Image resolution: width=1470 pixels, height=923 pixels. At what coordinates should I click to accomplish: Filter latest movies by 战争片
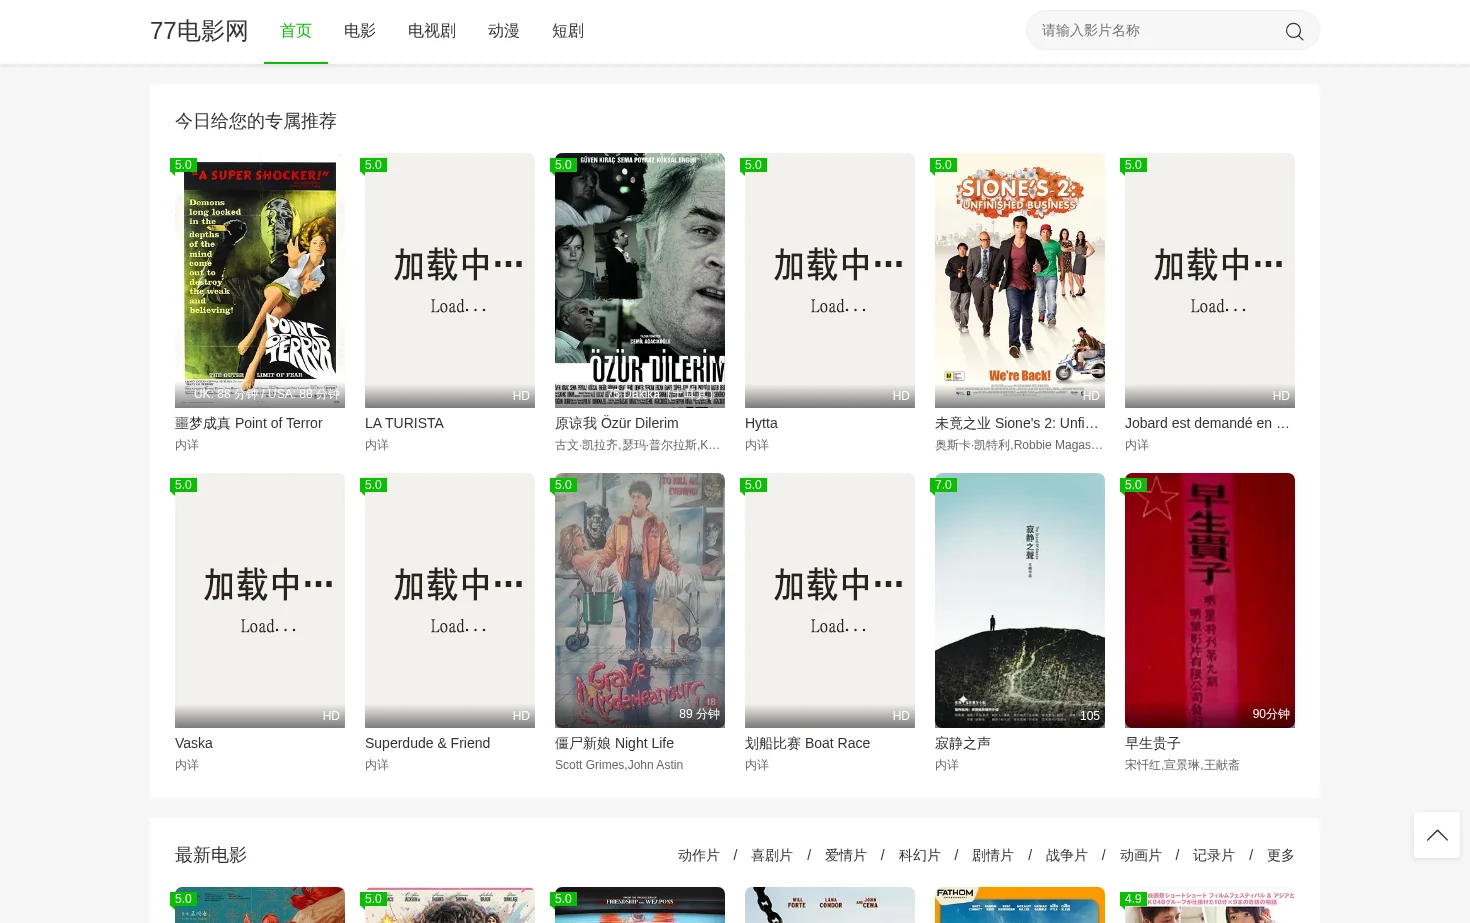tap(1067, 855)
